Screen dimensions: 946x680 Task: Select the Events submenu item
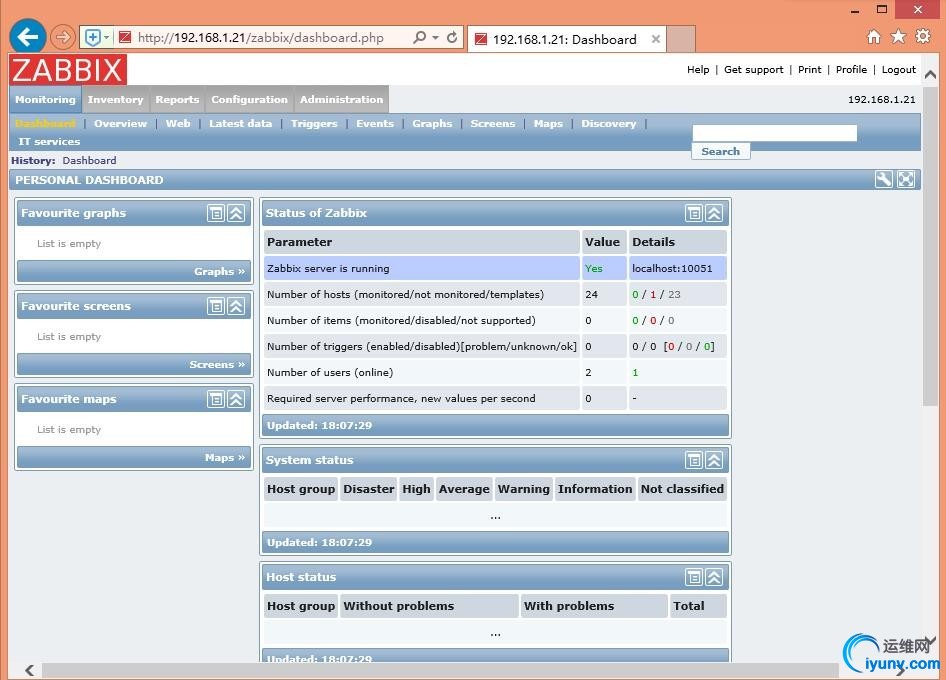[375, 124]
